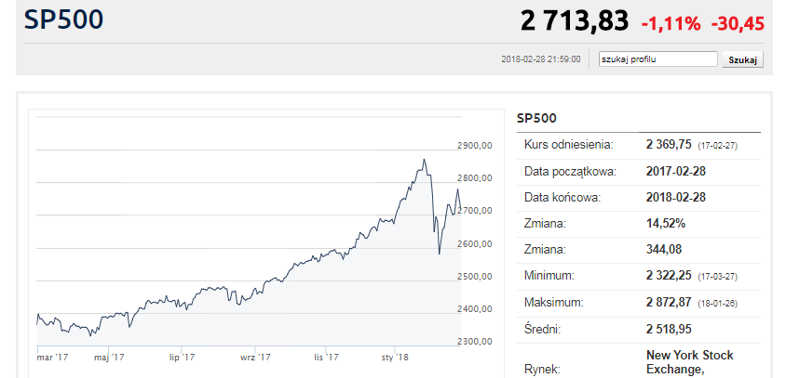Select the current price 2 713,83
This screenshot has height=378, width=786.
pos(574,22)
